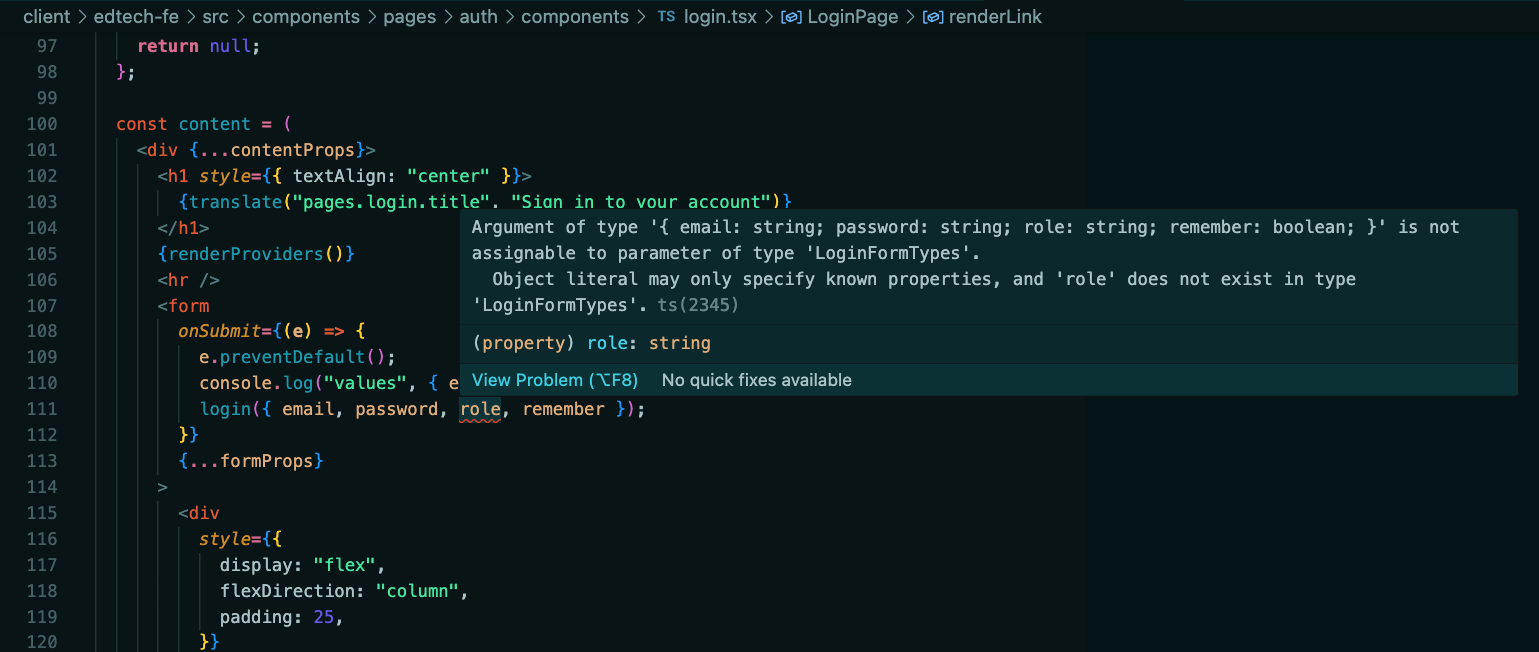Open login.tsx in the breadcrumb
Image resolution: width=1539 pixels, height=652 pixels.
(719, 17)
